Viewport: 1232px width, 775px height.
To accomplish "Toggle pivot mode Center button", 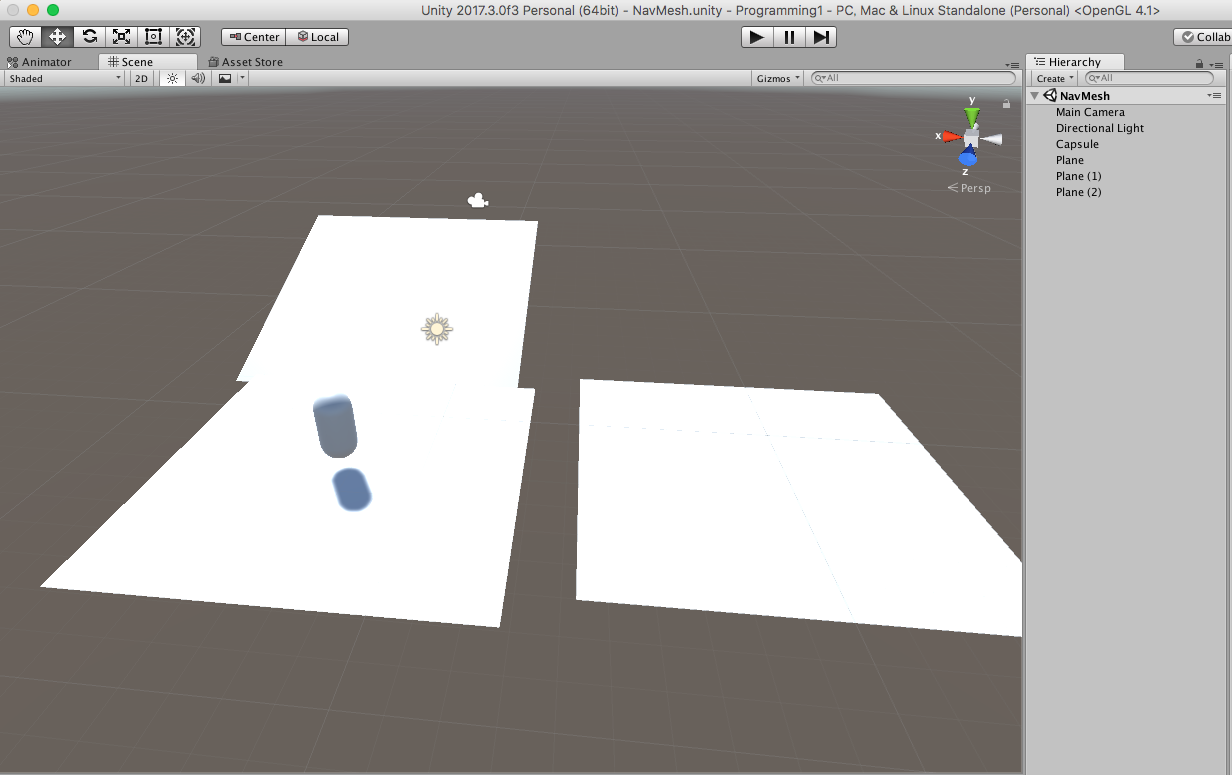I will click(254, 37).
